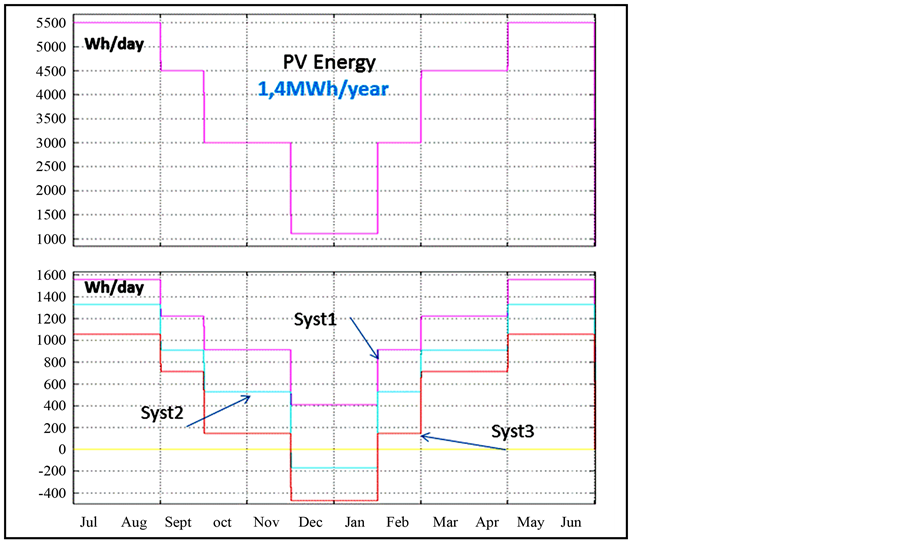Image resolution: width=902 pixels, height=540 pixels.
Task: Click the 'Wh/day' label in lower chart
Action: tap(114, 287)
